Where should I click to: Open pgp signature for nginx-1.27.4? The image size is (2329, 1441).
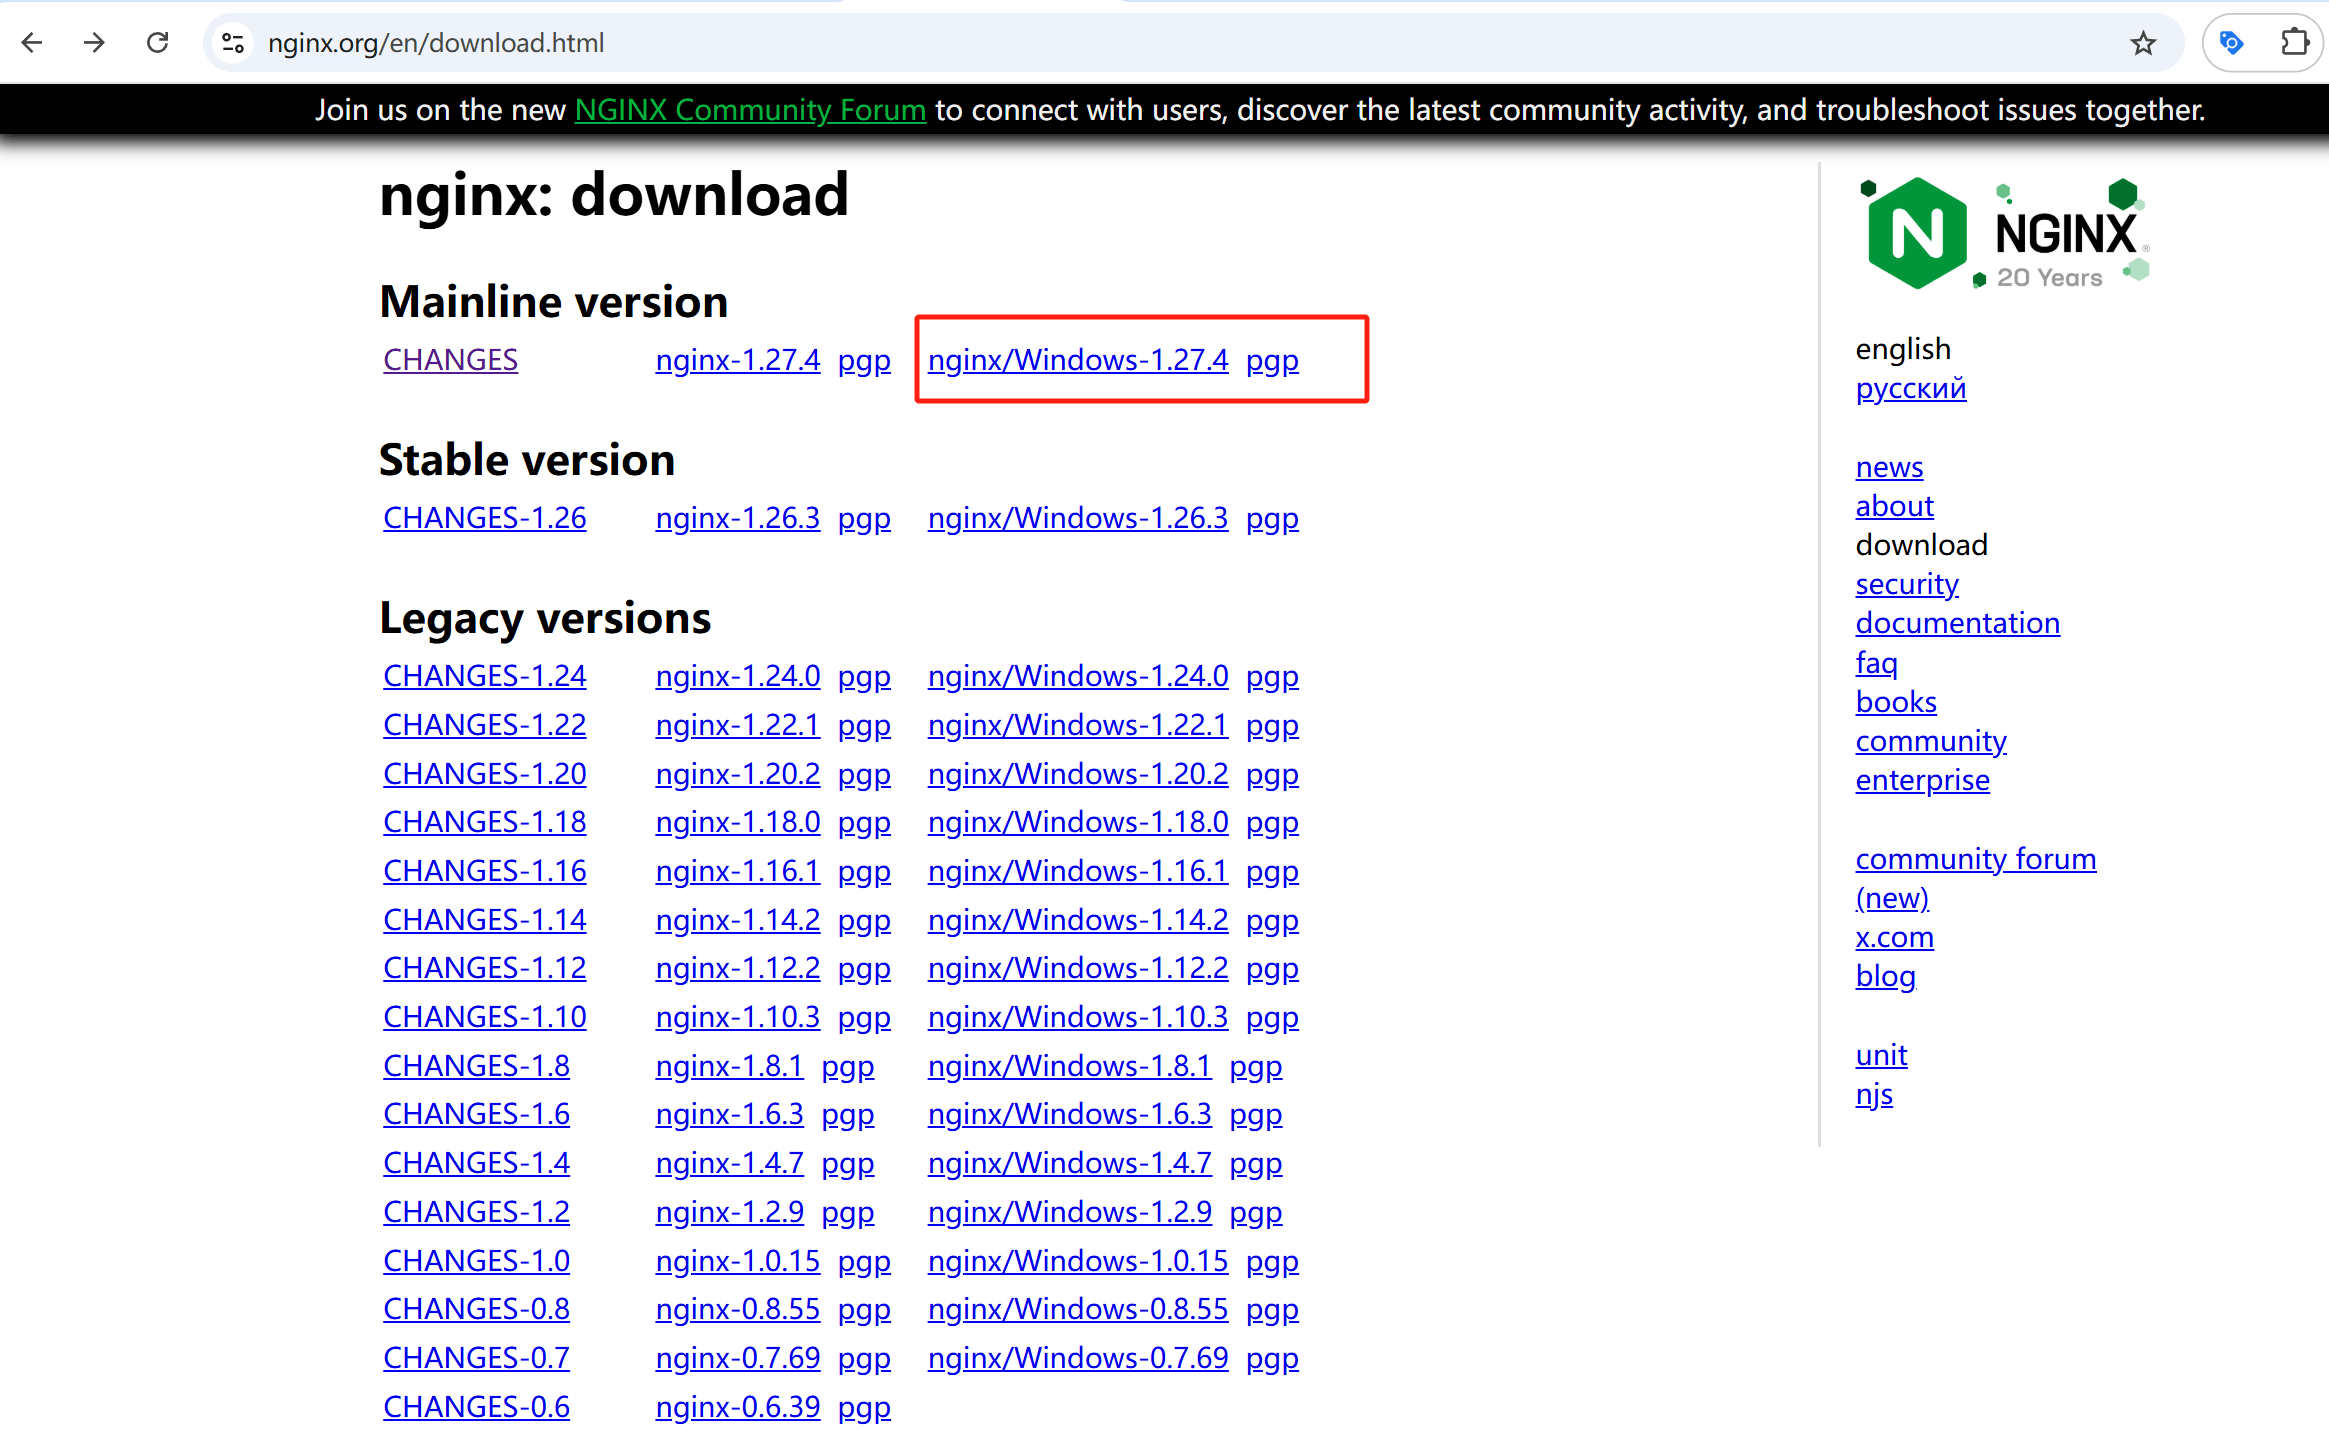[x=864, y=360]
